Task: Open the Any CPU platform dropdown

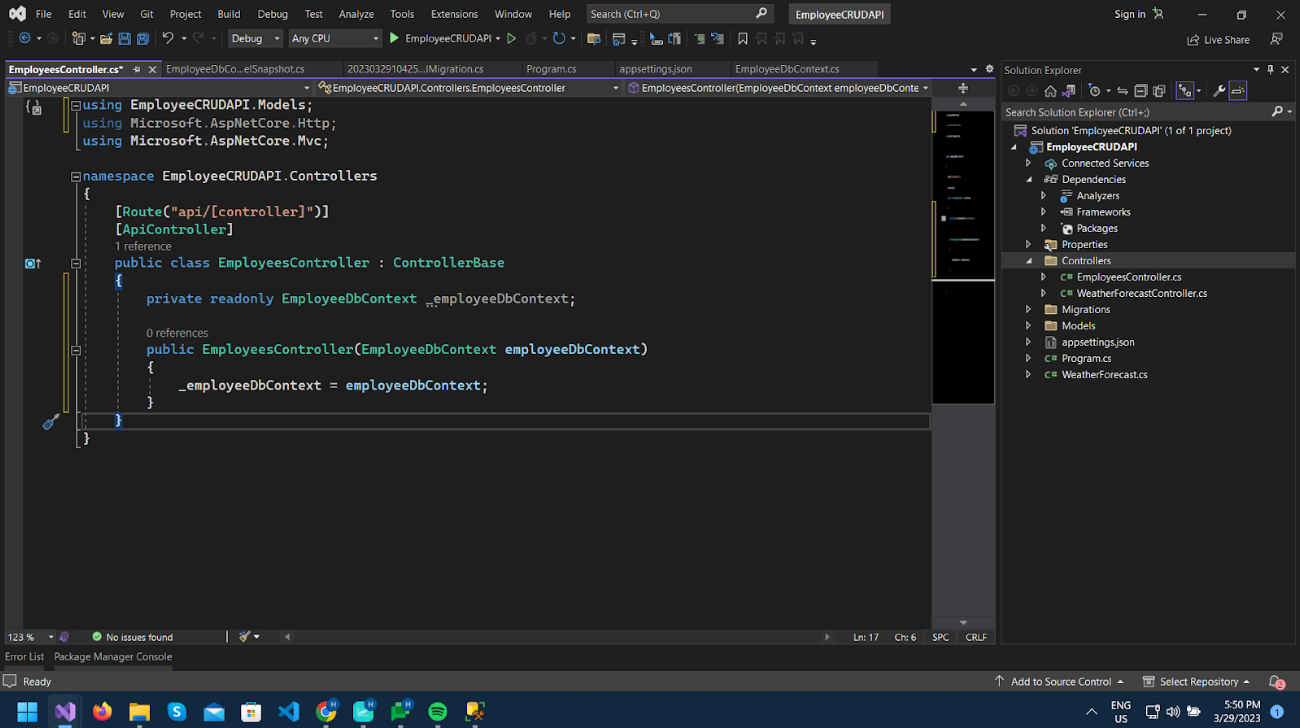Action: pos(335,39)
